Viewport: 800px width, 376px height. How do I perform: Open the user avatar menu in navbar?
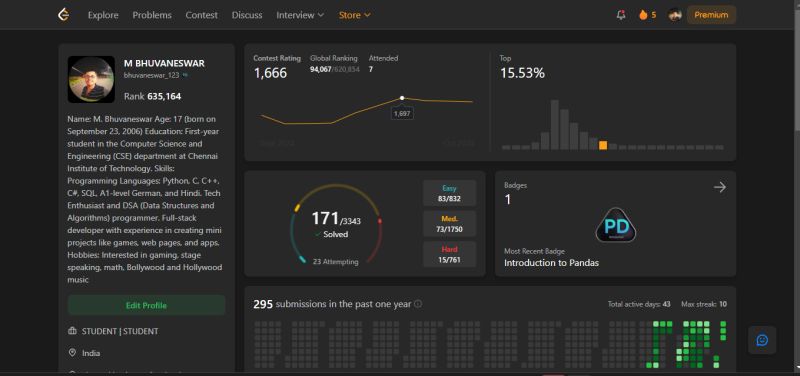click(675, 15)
